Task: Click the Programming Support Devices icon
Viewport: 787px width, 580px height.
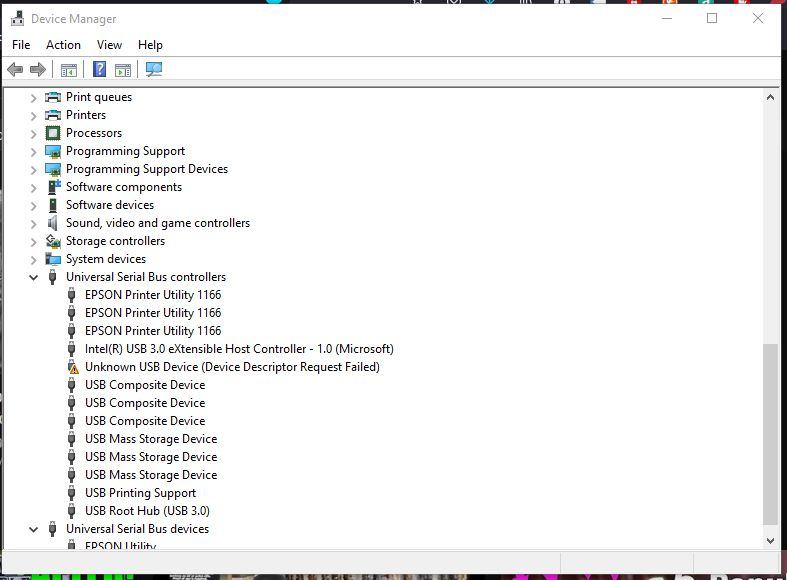Action: point(53,169)
